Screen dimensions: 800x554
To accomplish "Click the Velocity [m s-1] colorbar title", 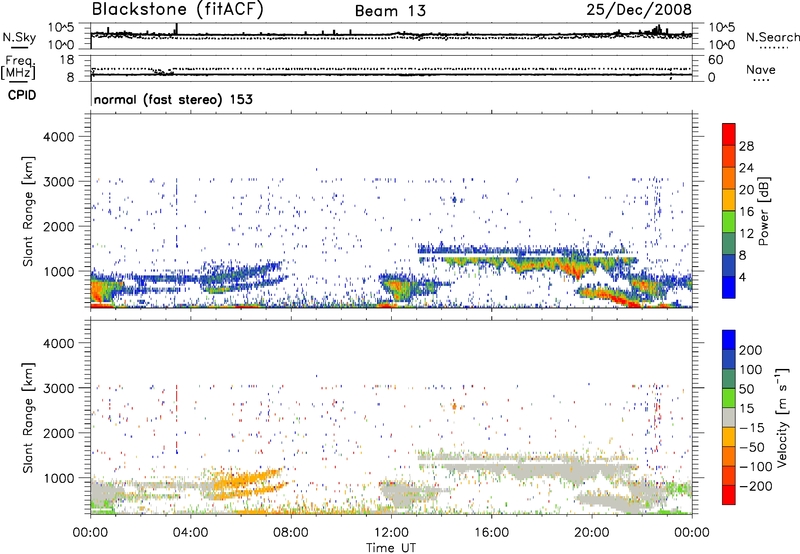I will pos(782,417).
